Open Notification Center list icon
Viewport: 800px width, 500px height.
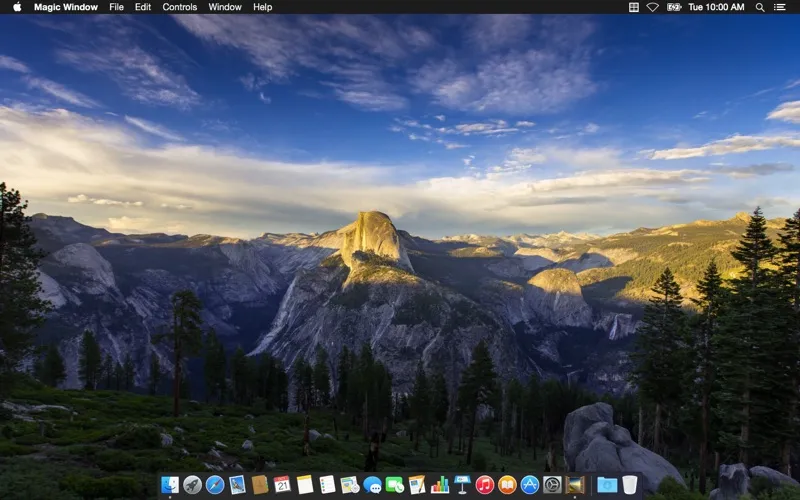781,7
